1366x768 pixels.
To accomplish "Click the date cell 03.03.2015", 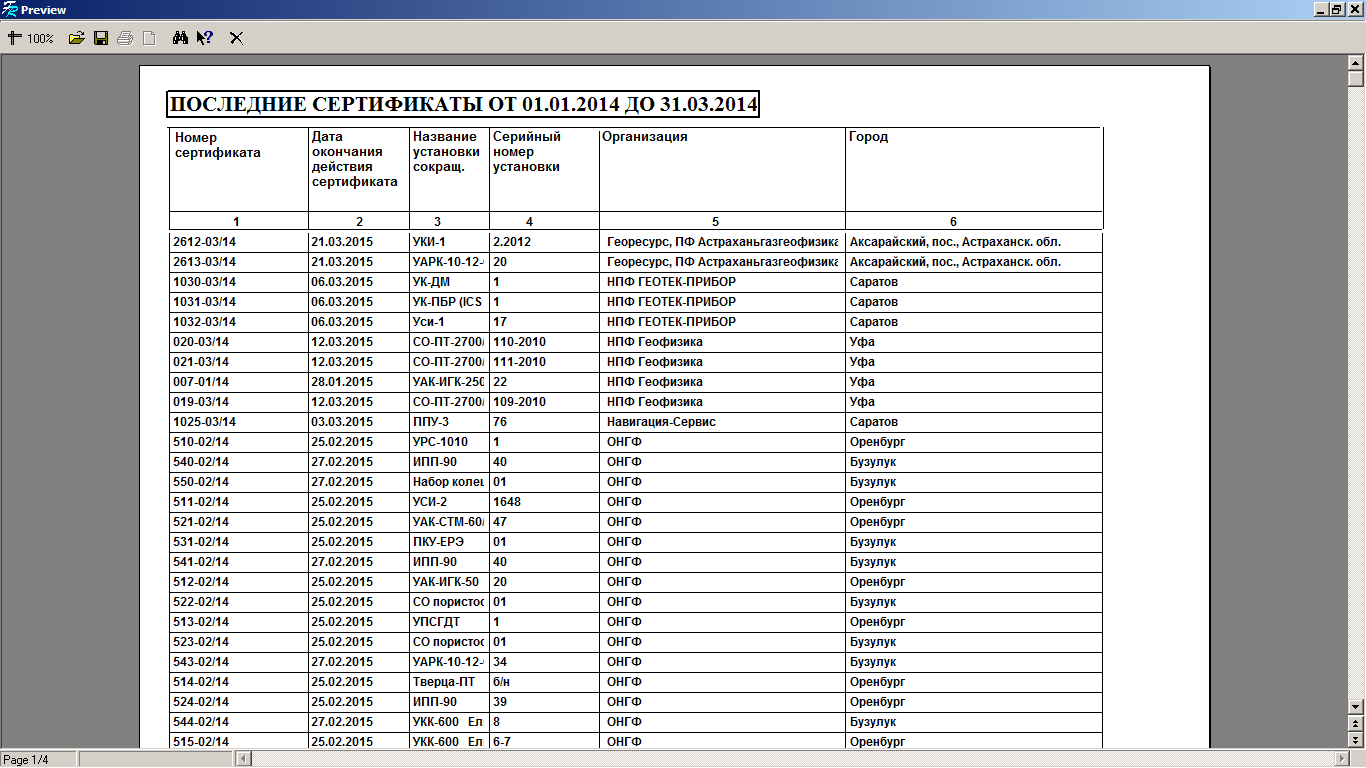I will (x=342, y=422).
